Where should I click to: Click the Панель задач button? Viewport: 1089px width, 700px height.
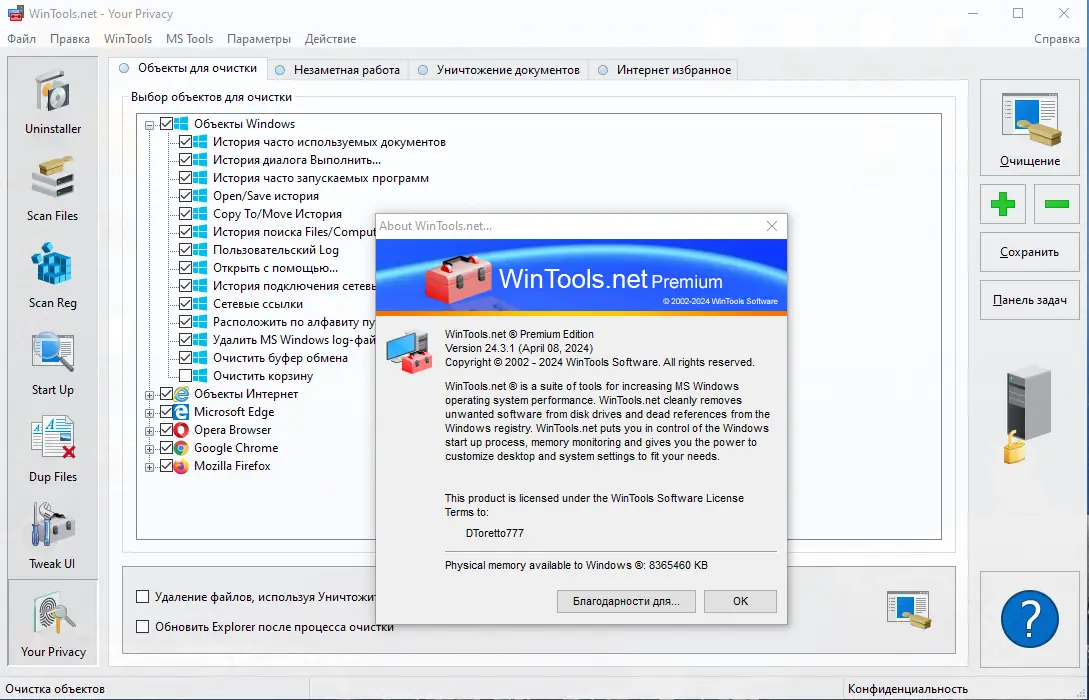coord(1030,300)
